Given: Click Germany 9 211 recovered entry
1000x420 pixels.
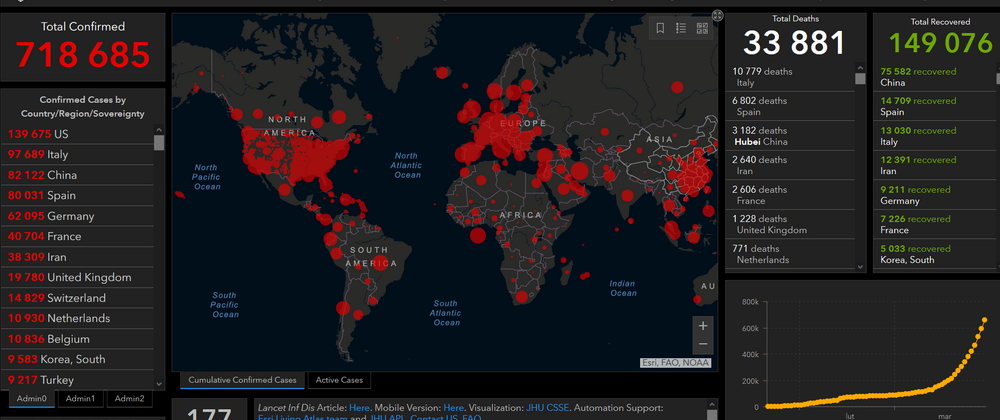Looking at the screenshot, I should click(x=934, y=195).
